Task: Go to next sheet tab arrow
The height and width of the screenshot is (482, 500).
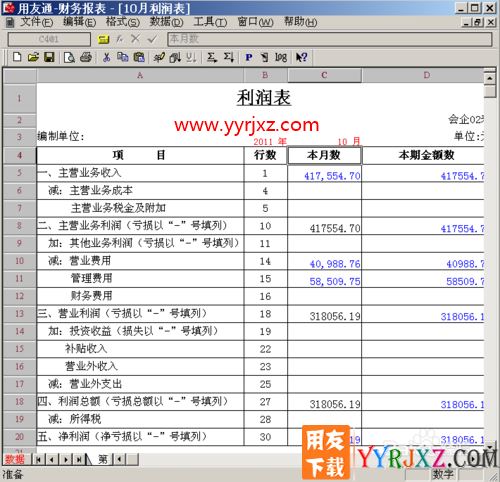Action: pyautogui.click(x=66, y=460)
